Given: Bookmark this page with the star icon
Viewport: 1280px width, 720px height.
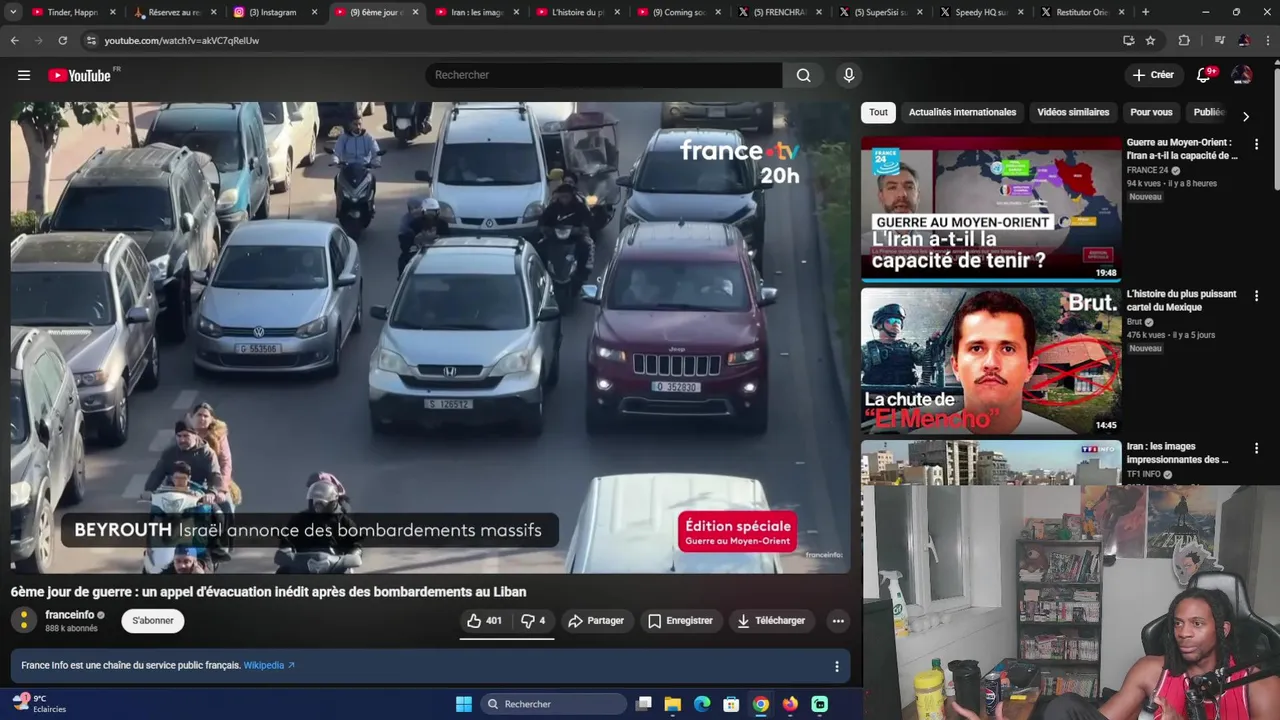Looking at the screenshot, I should coord(1150,40).
